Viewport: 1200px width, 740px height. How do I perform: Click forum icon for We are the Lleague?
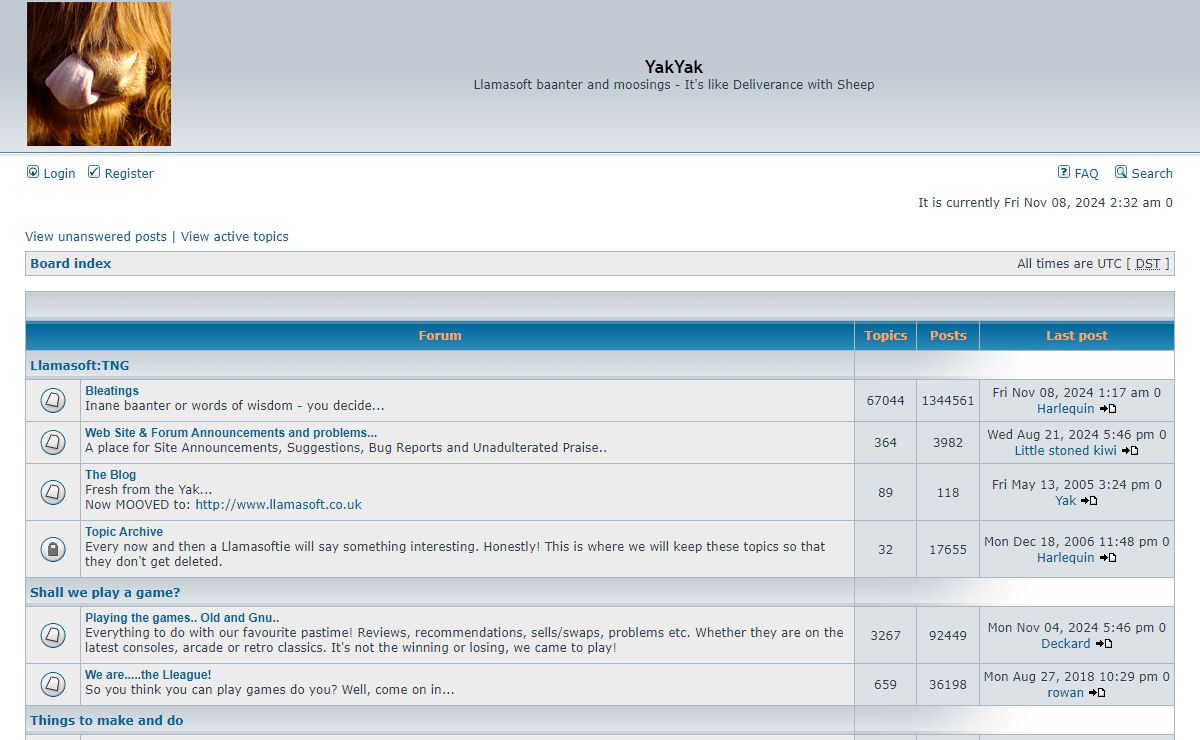(x=53, y=685)
